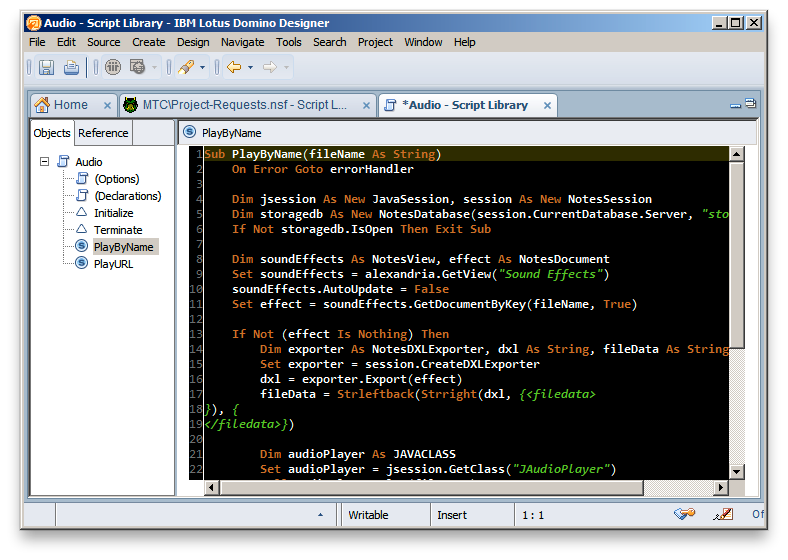788x560 pixels.
Task: Select (Declarations) in the Objects tree
Action: click(x=127, y=196)
